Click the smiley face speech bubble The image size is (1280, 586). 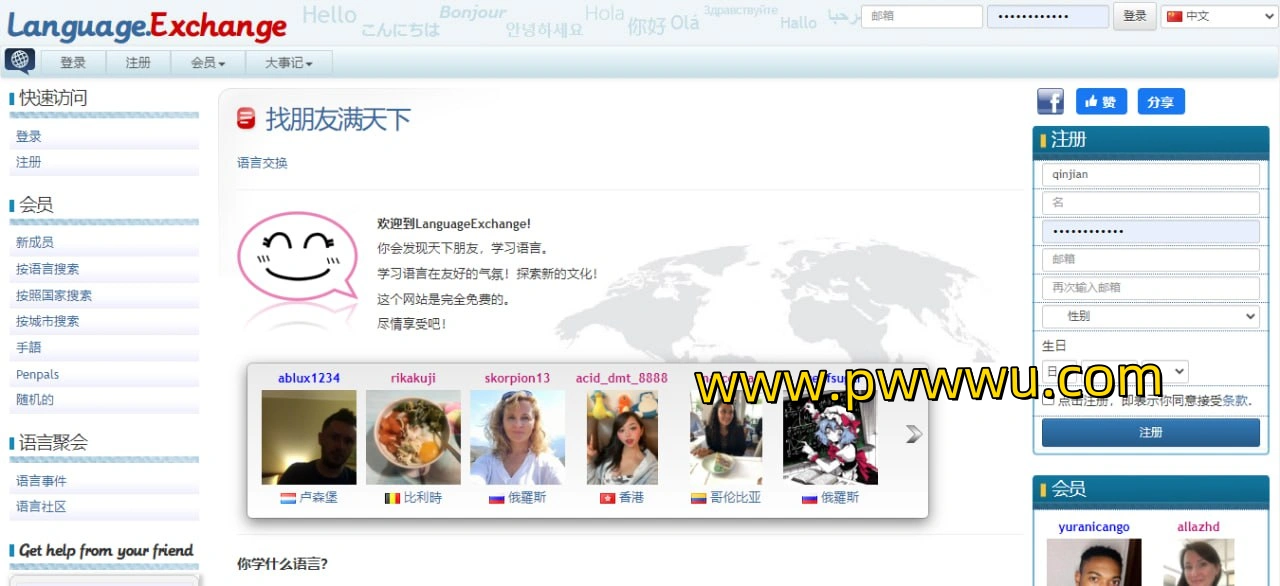pyautogui.click(x=297, y=257)
